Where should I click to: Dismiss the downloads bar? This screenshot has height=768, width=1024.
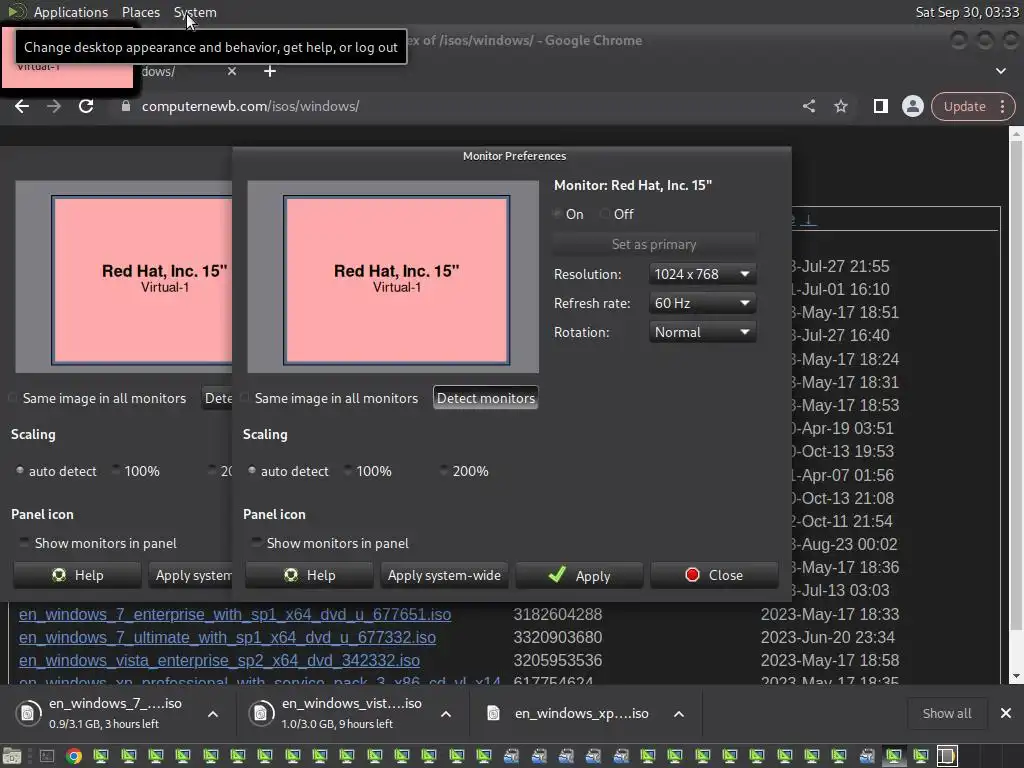[x=1006, y=713]
